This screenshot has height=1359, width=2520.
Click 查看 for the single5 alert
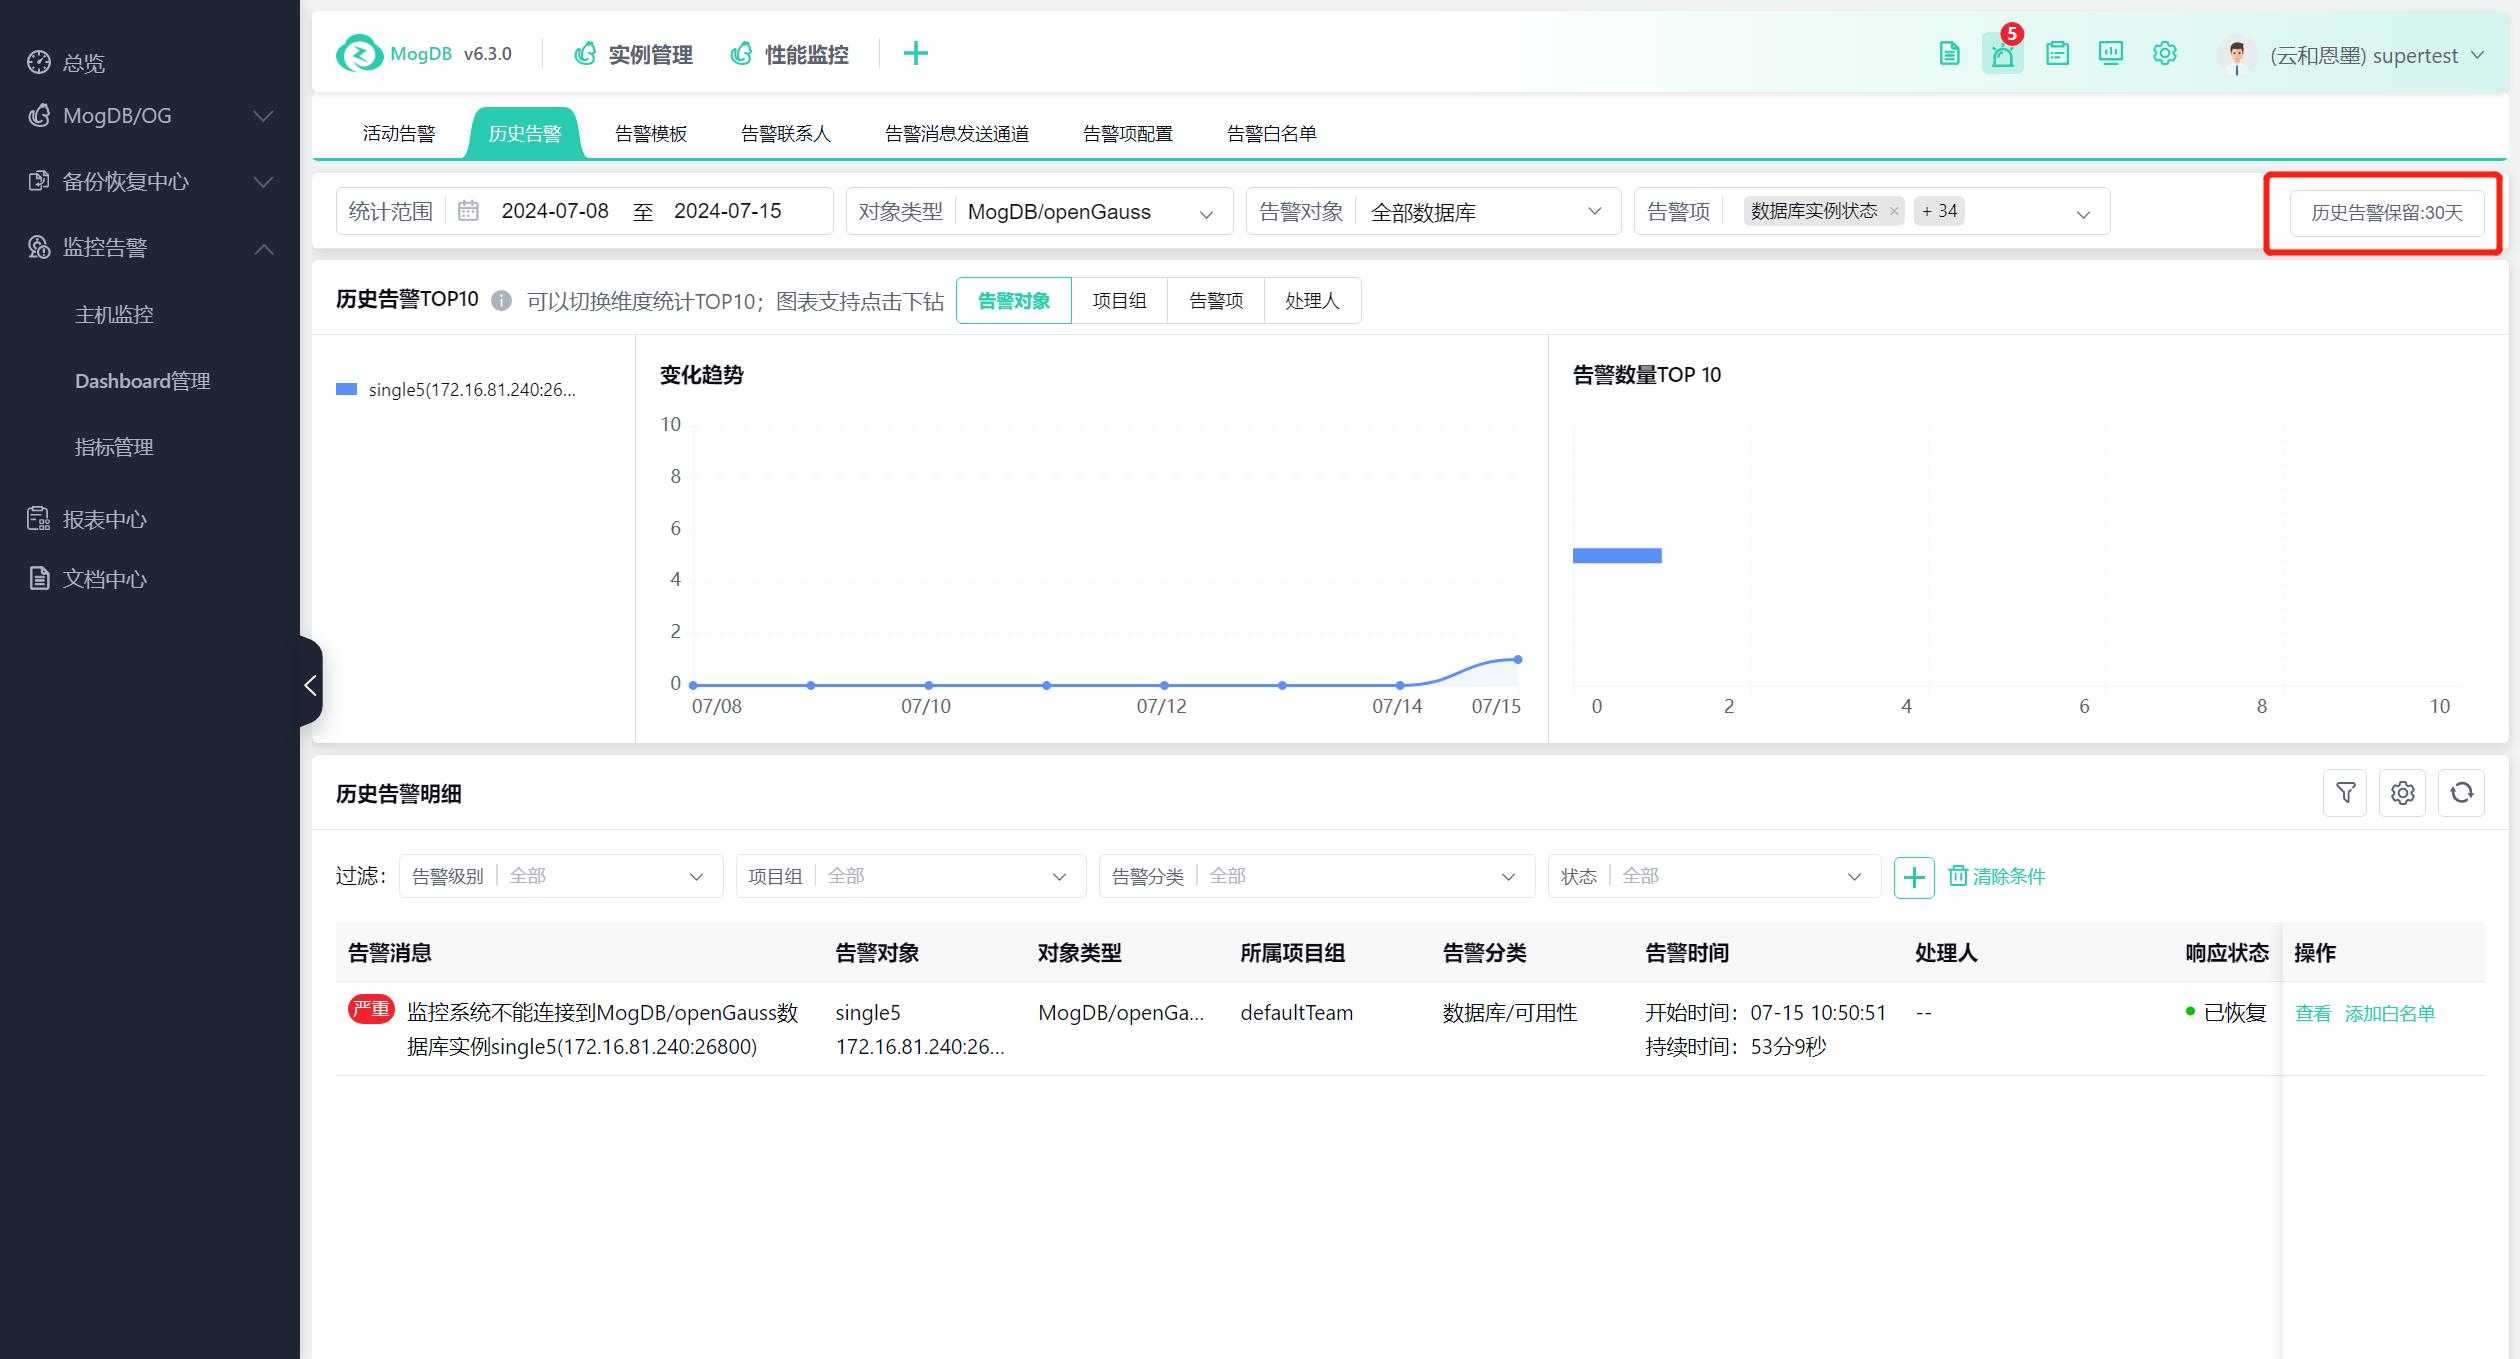[2312, 1013]
